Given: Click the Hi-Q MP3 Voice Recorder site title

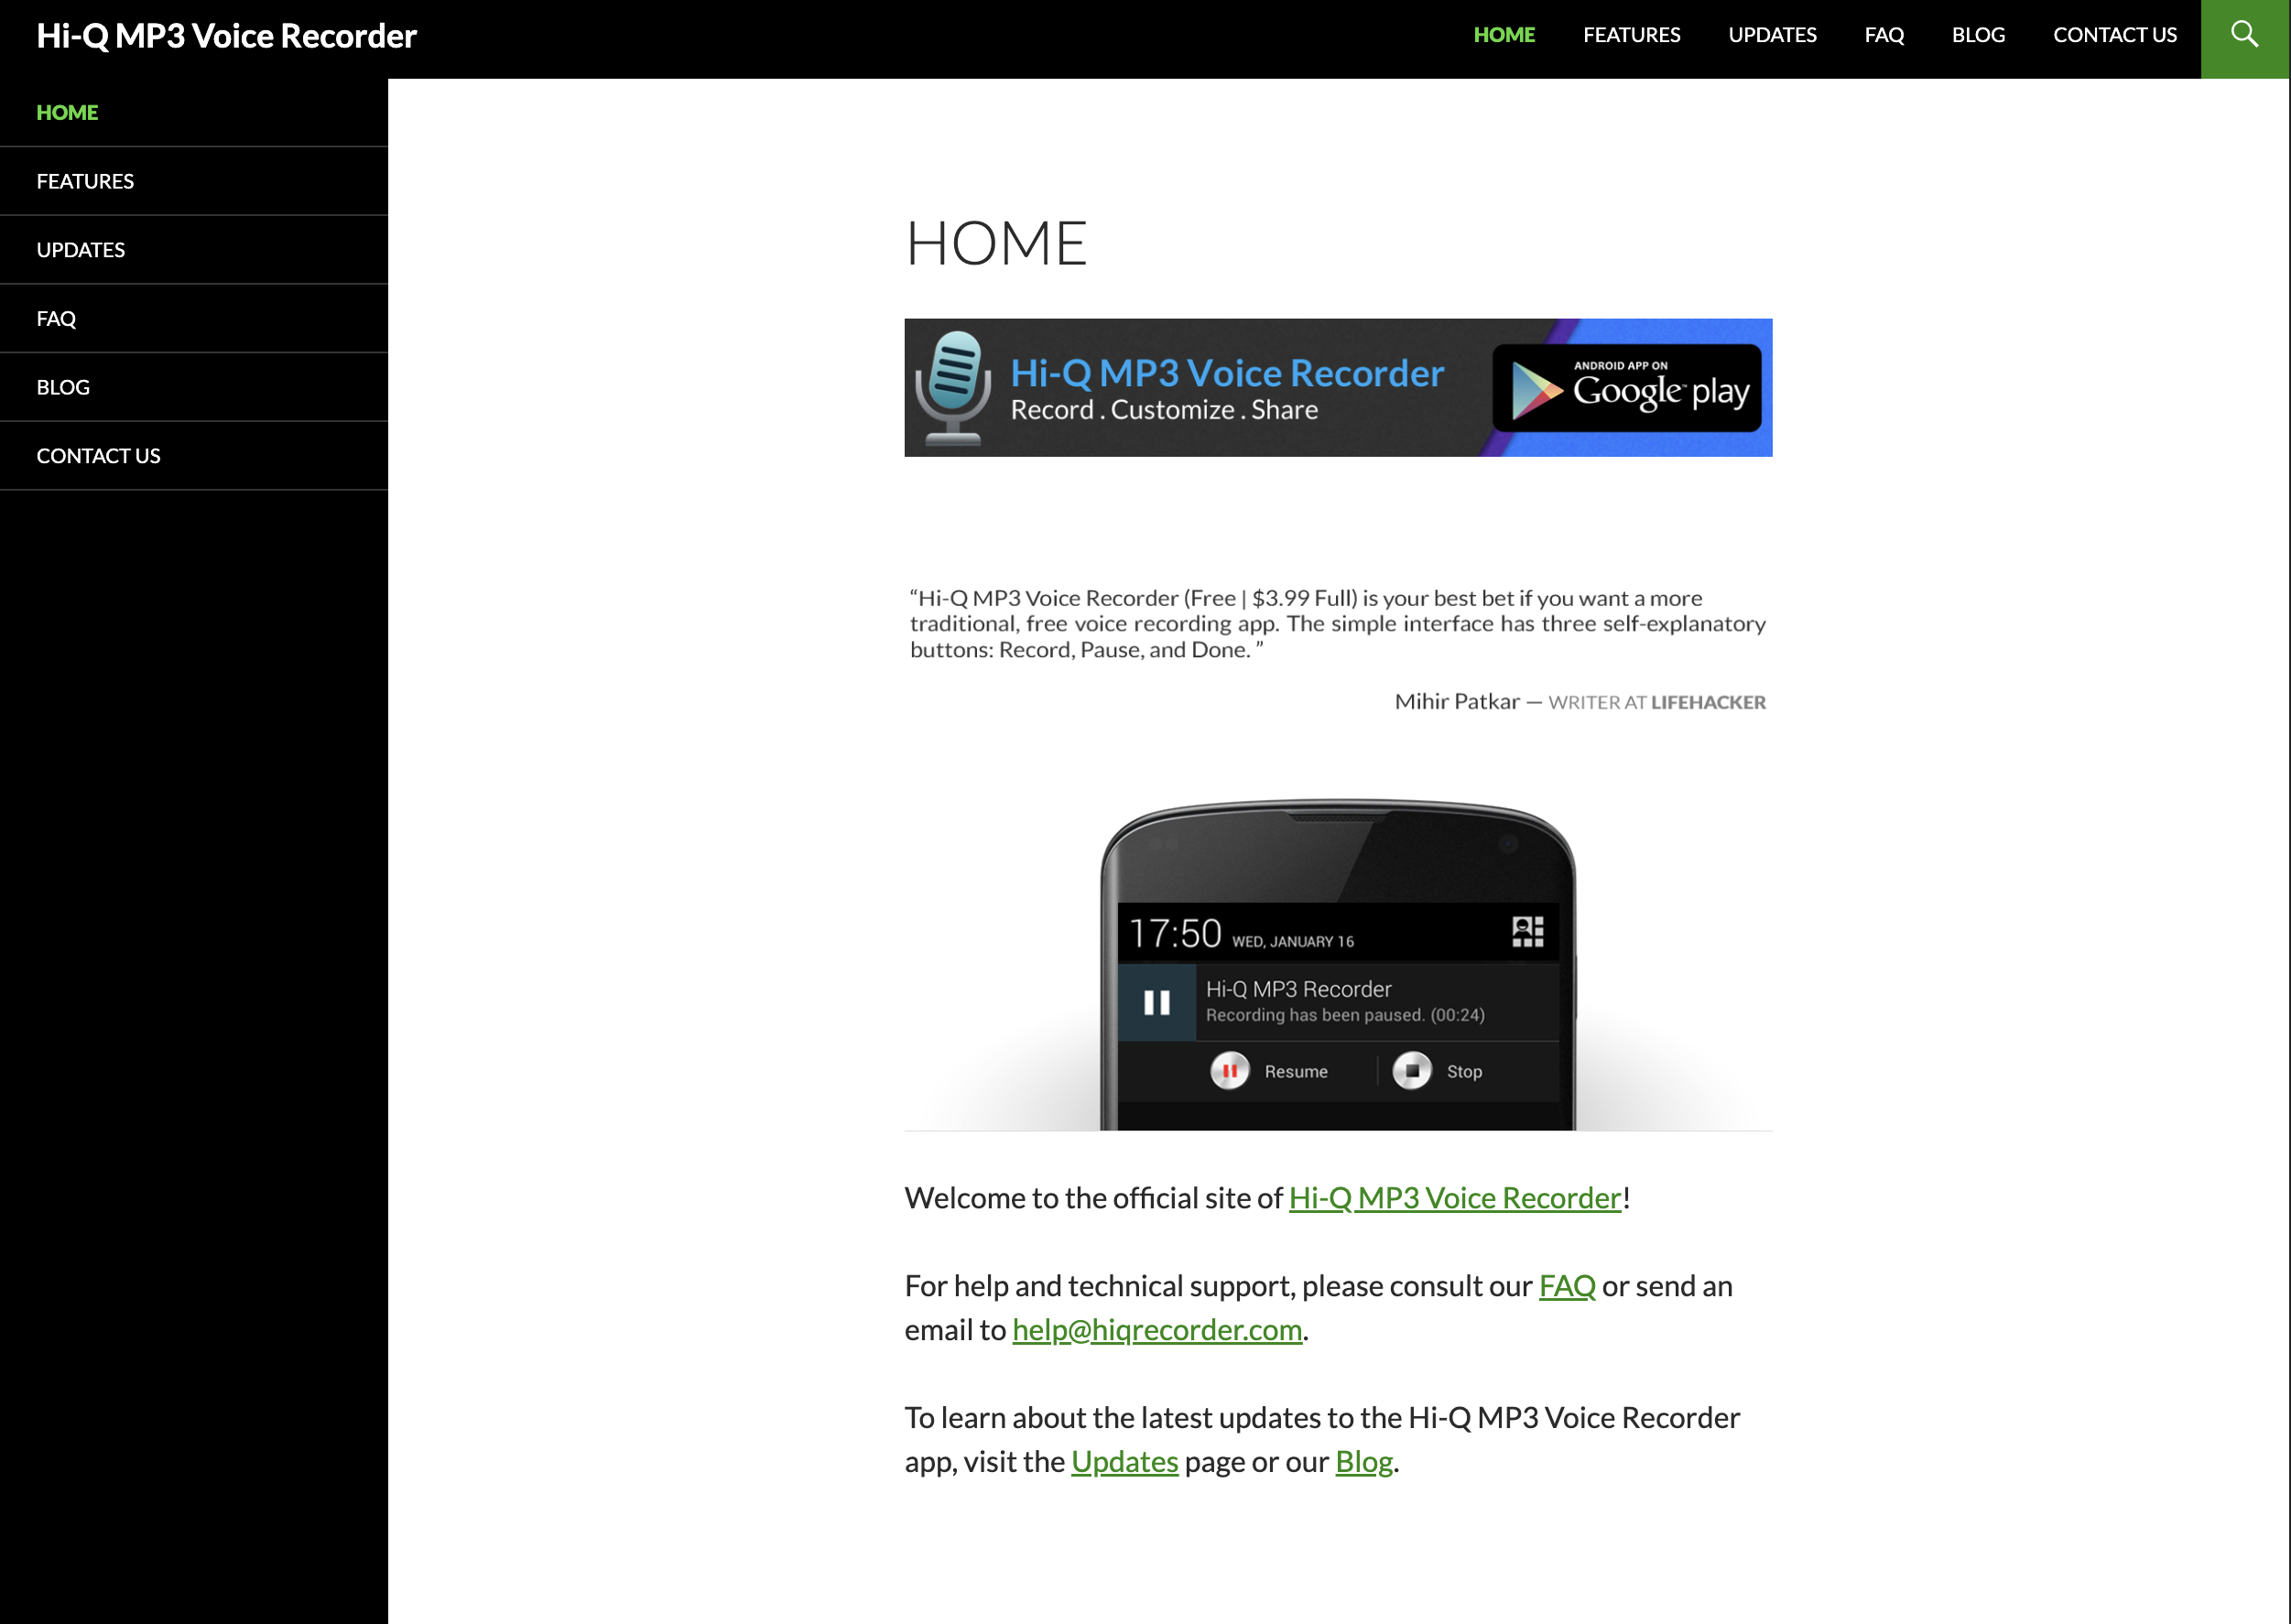Looking at the screenshot, I should [x=226, y=36].
